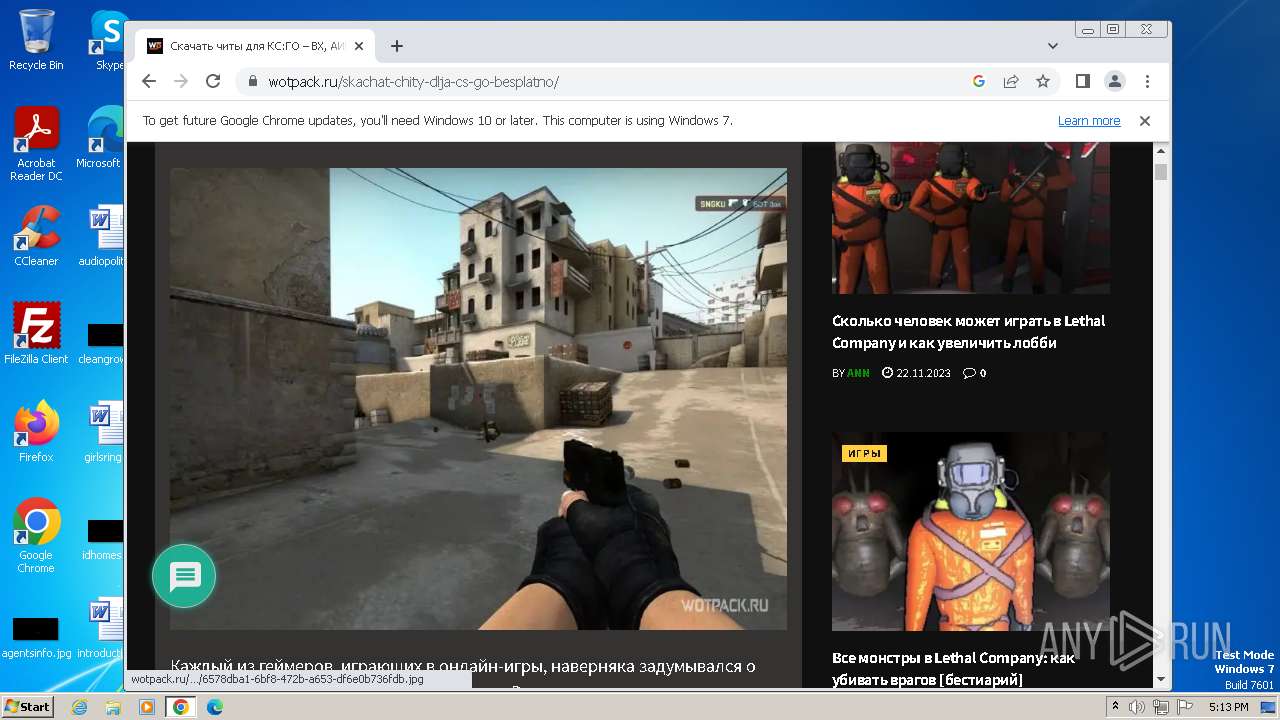1280x720 pixels.
Task: Switch to Chrome in the taskbar
Action: [181, 707]
